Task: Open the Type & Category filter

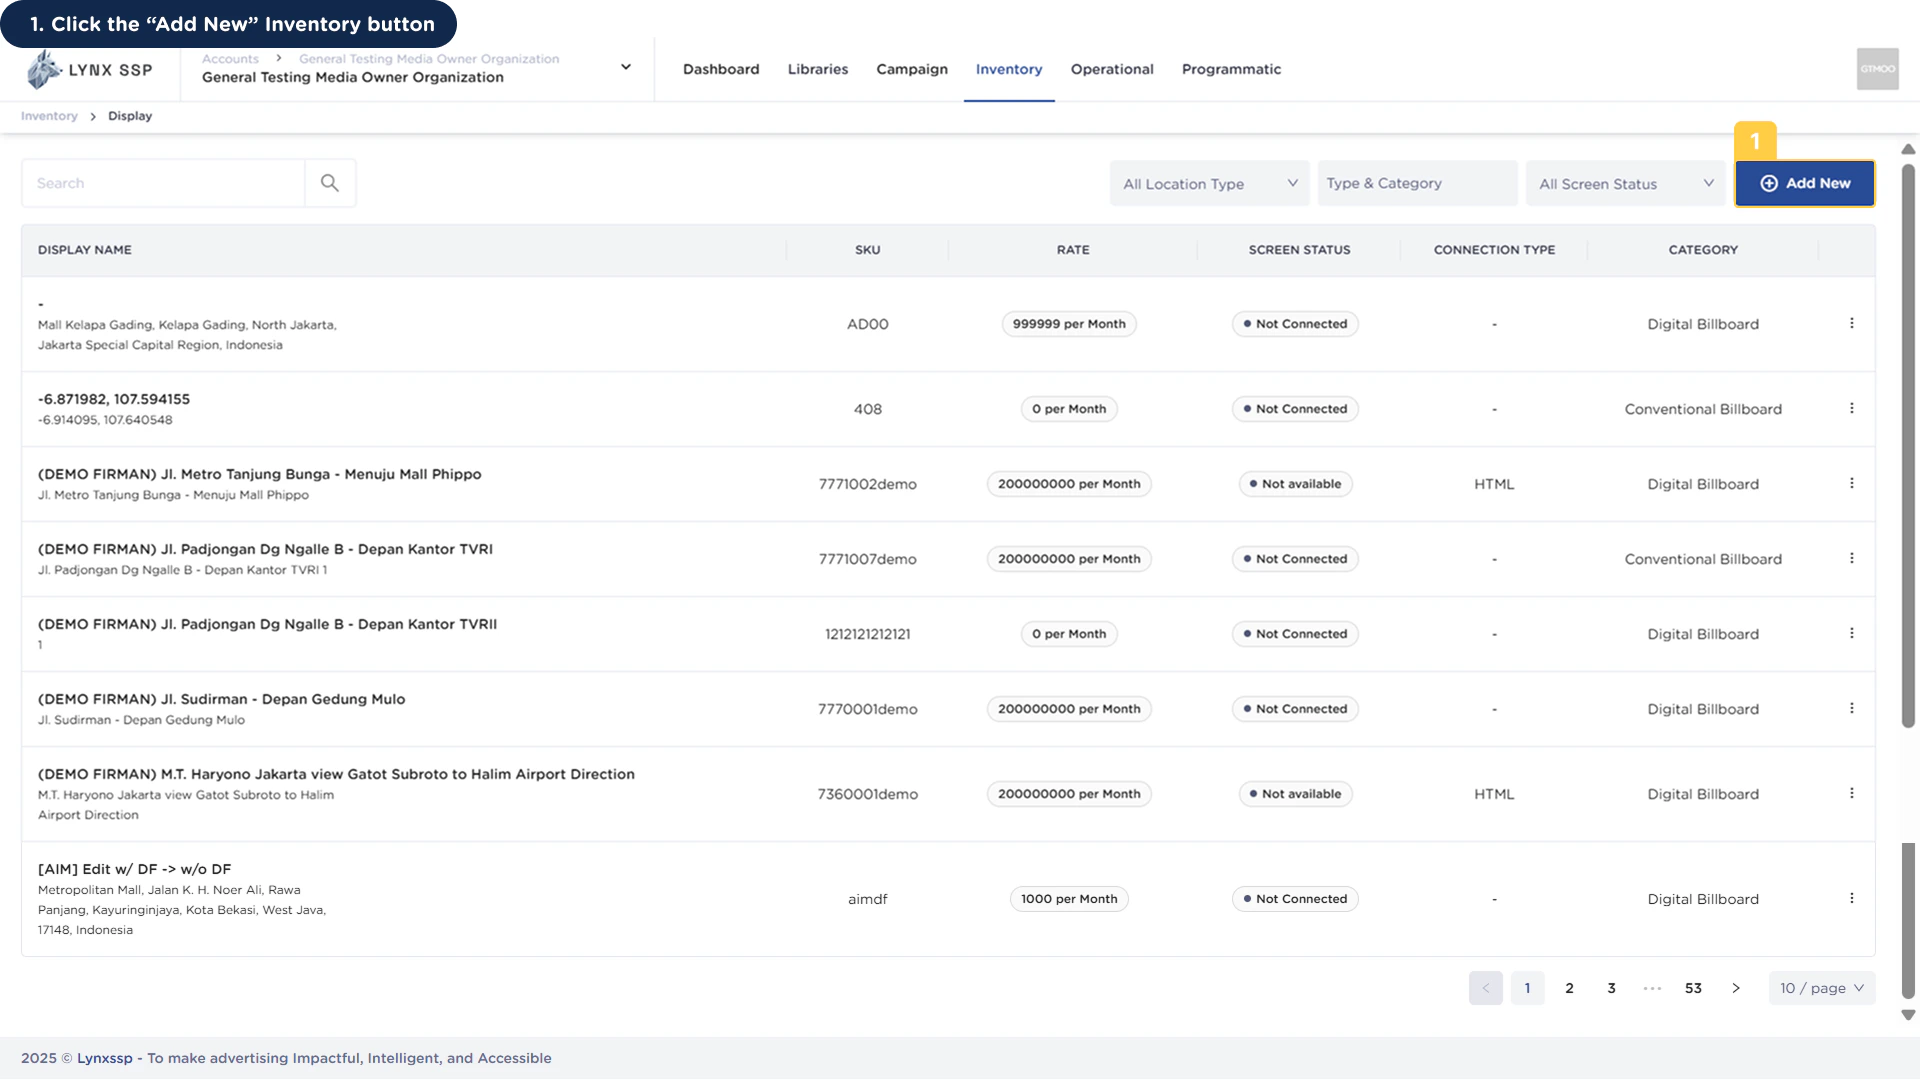Action: [x=1416, y=184]
